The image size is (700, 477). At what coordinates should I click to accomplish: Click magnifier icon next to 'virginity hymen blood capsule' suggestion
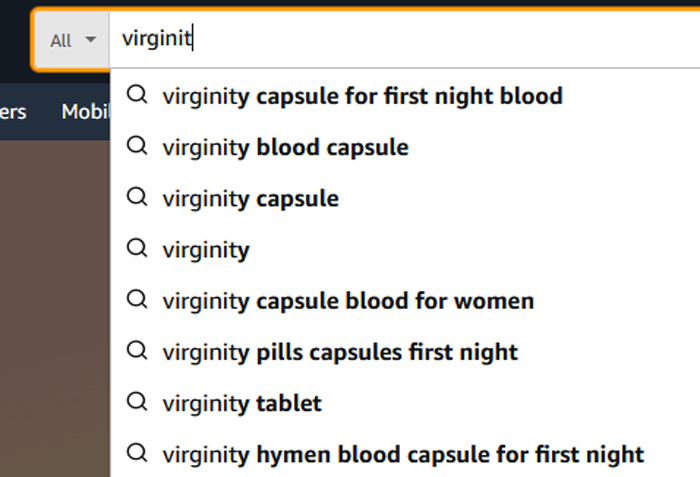(x=137, y=453)
